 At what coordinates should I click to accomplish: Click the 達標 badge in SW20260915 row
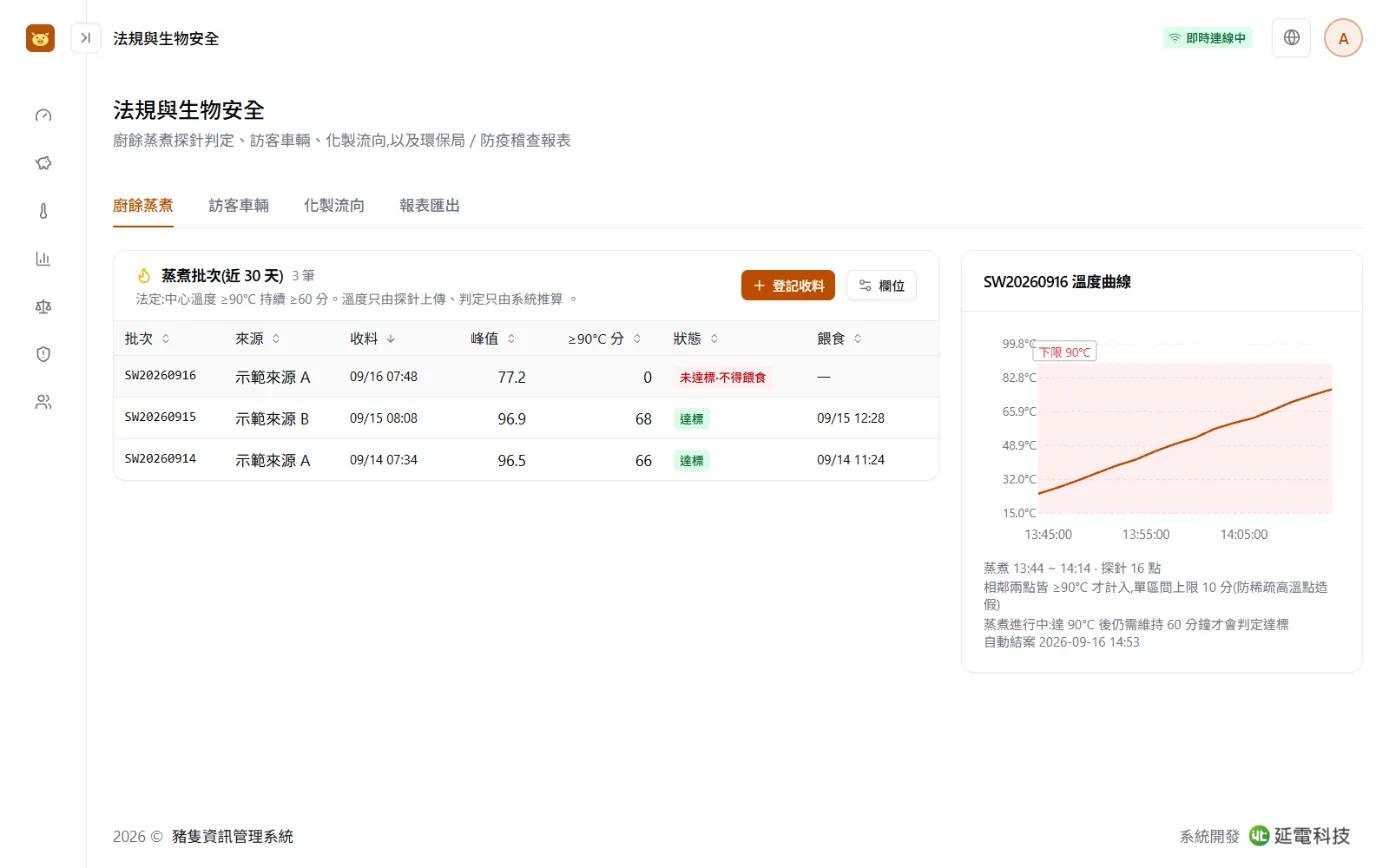point(691,419)
